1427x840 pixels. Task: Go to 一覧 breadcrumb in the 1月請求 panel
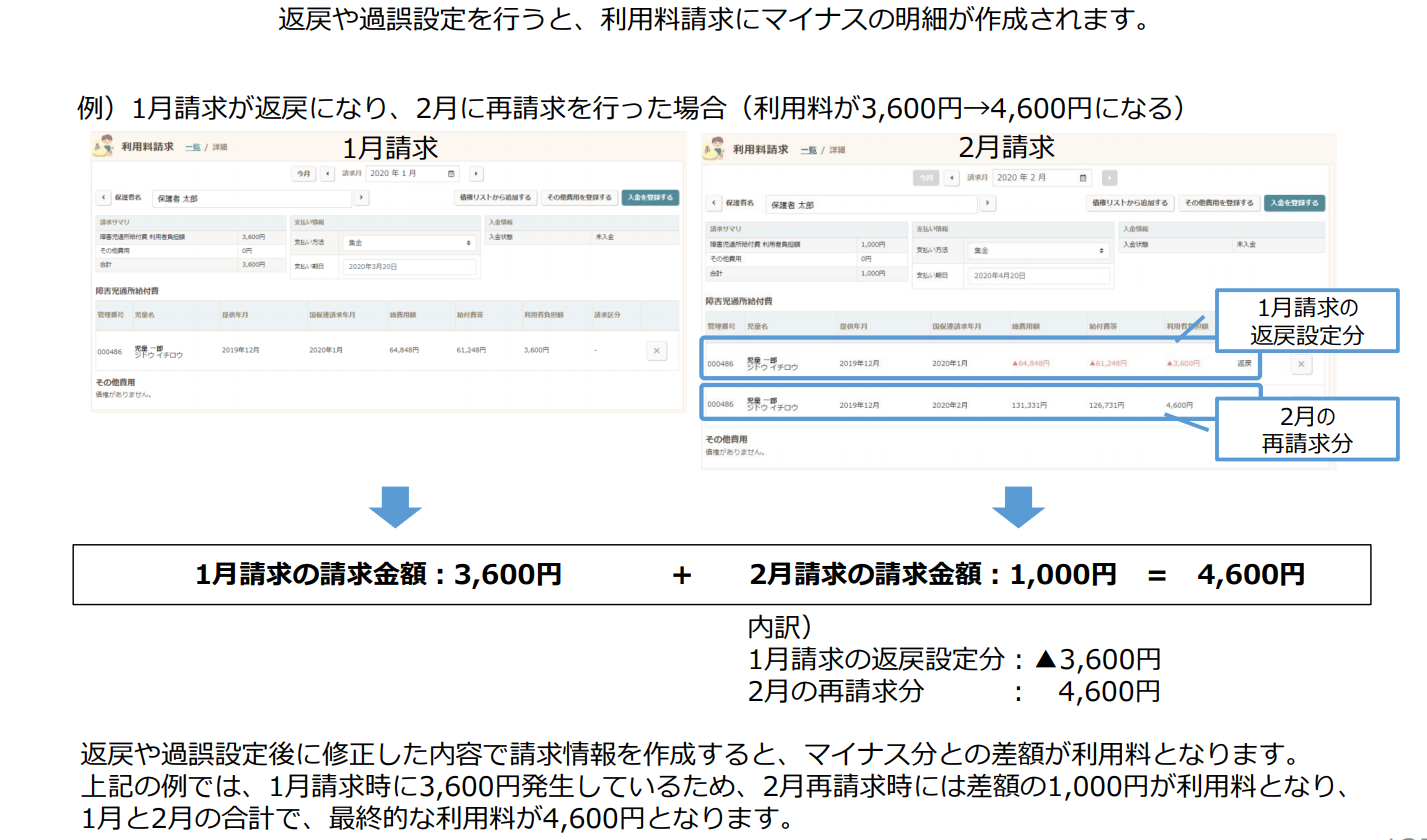pos(192,147)
